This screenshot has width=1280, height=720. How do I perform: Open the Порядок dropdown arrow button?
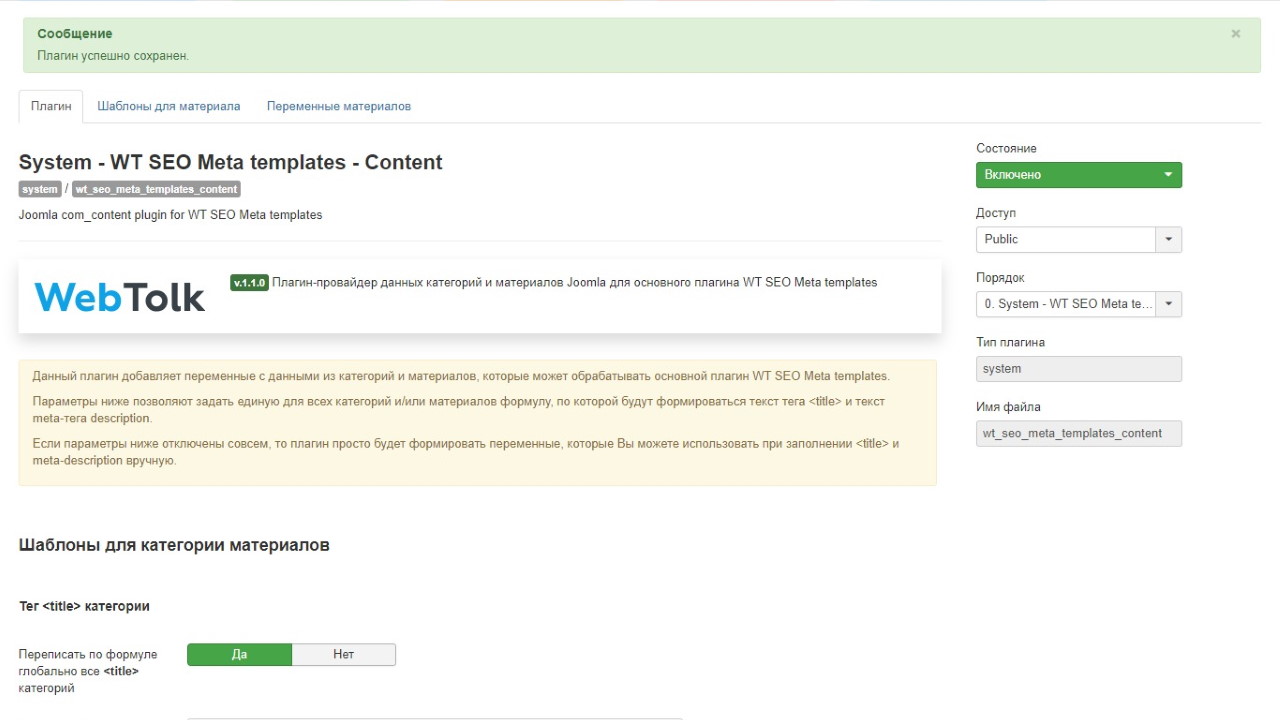point(1169,304)
